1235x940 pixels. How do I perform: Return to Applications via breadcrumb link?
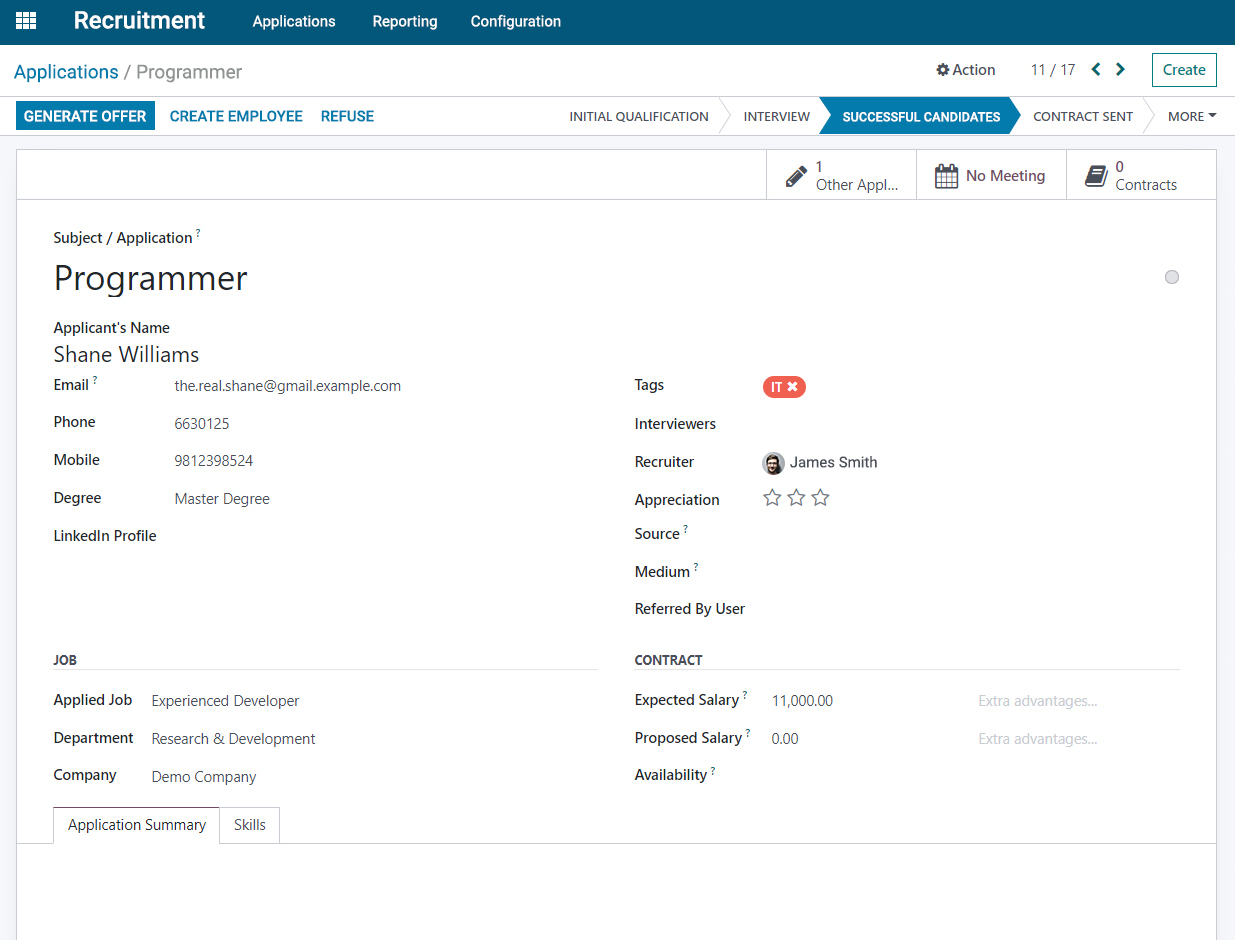click(x=66, y=71)
